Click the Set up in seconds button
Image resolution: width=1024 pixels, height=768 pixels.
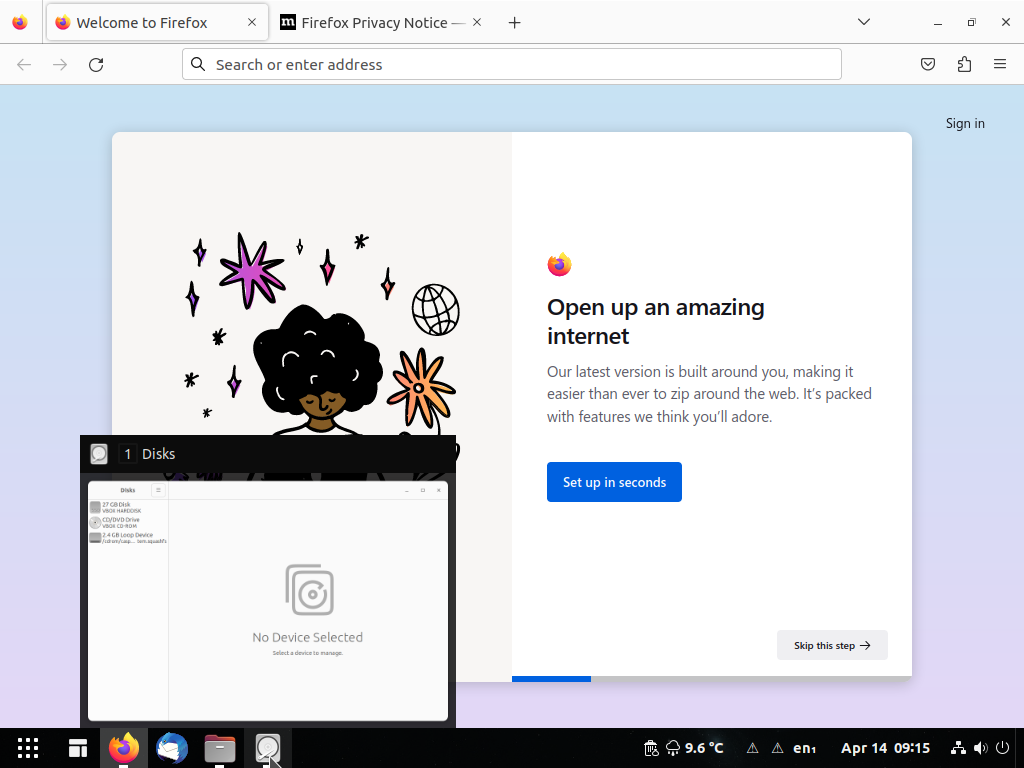click(615, 482)
